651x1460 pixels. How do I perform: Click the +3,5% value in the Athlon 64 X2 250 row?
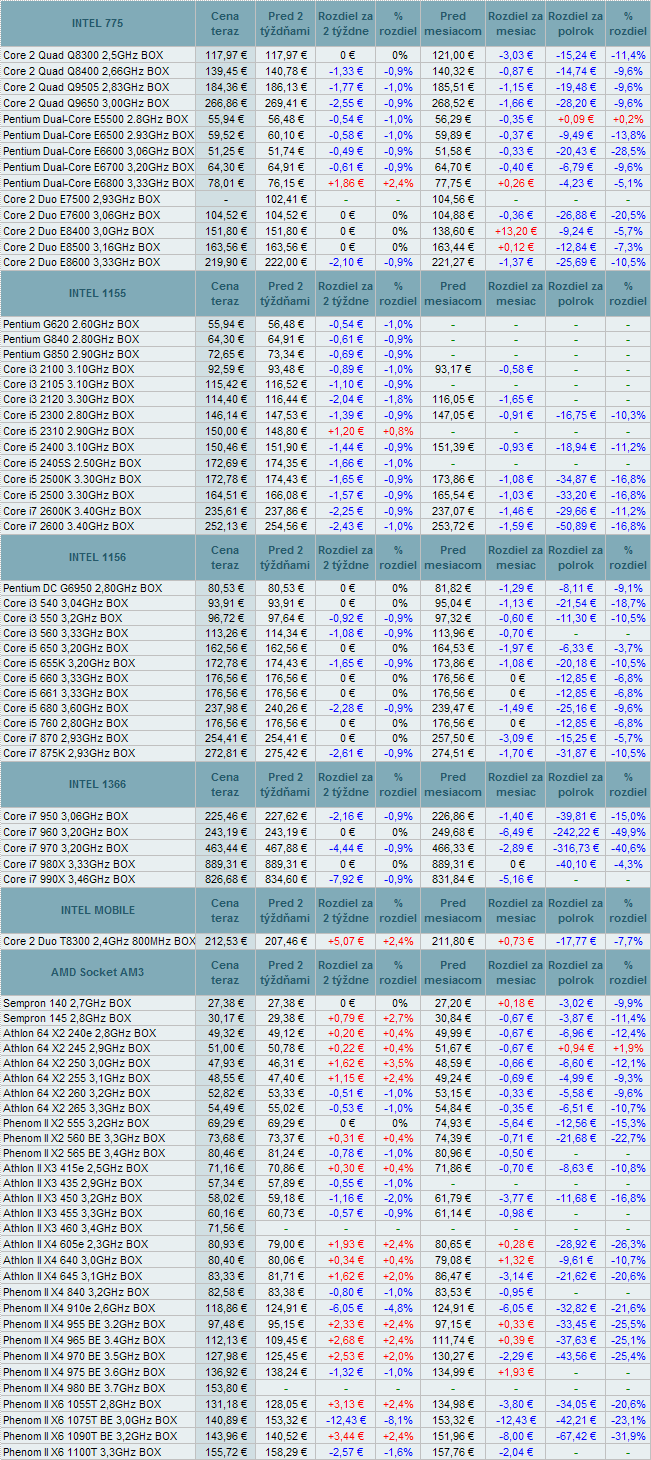(x=399, y=1064)
